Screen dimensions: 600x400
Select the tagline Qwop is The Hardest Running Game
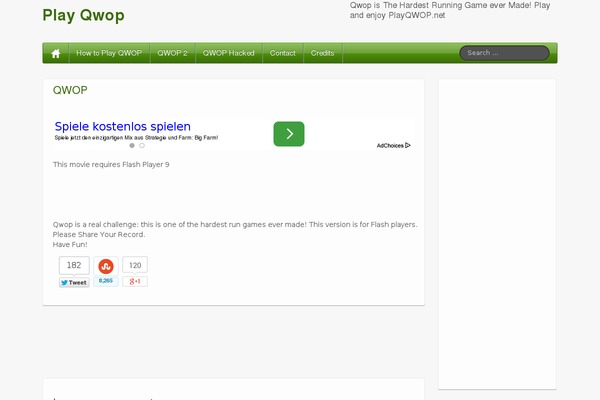[450, 10]
